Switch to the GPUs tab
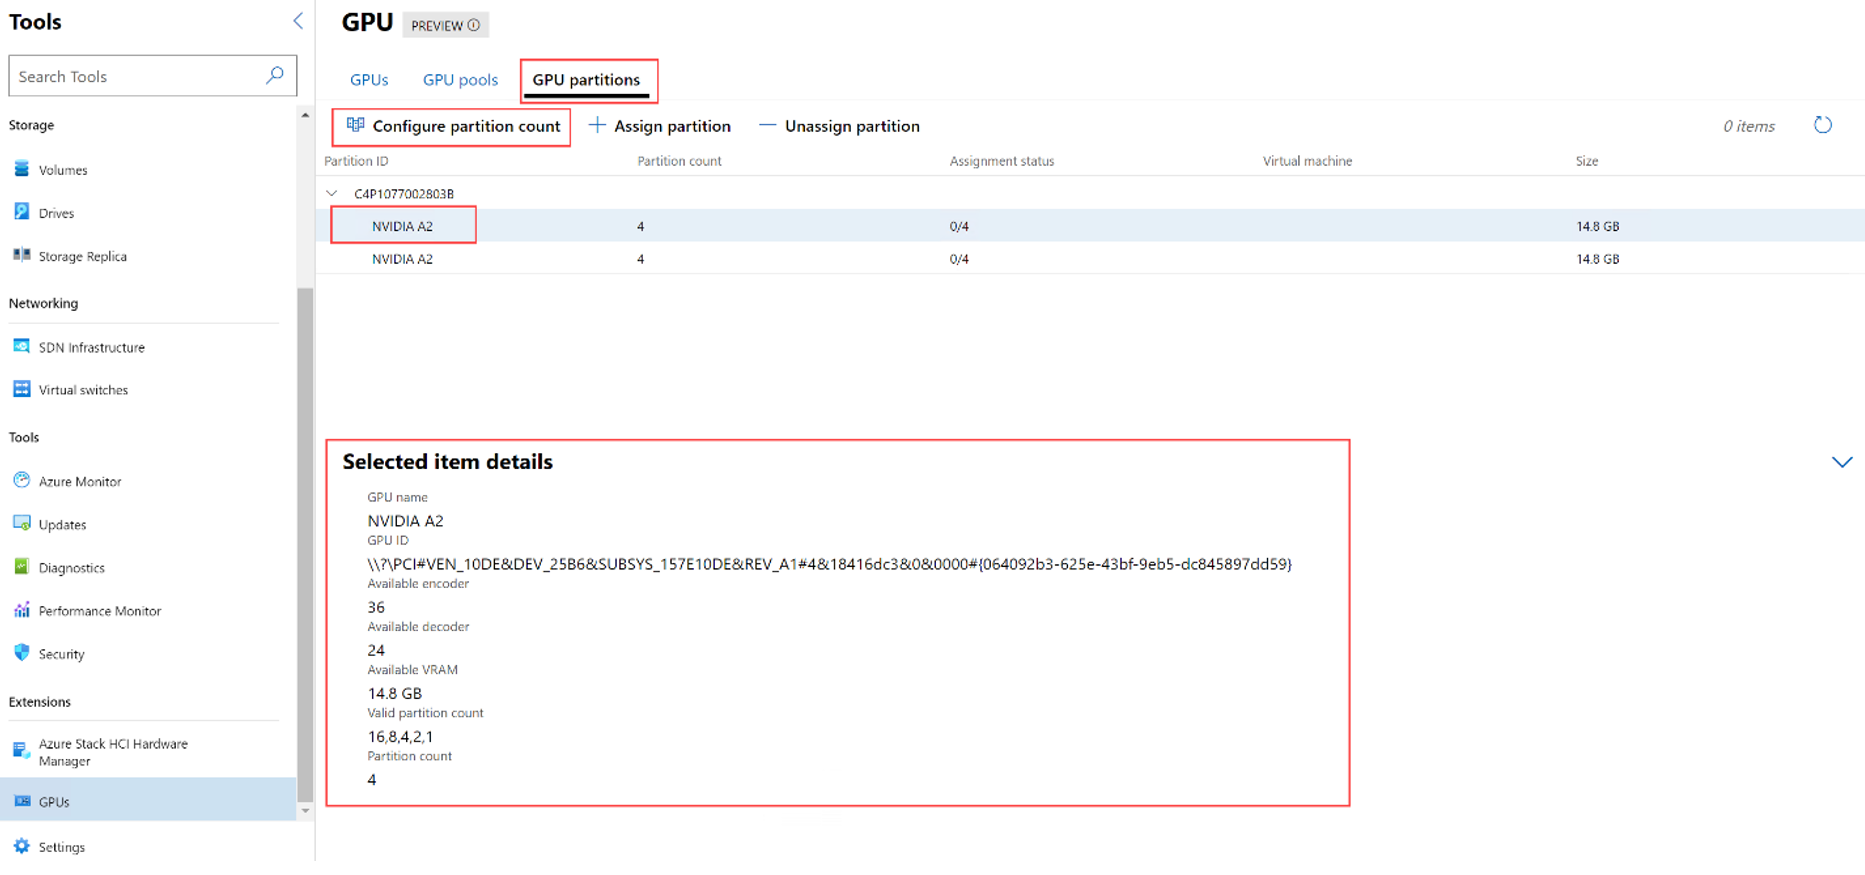Image resolution: width=1865 pixels, height=875 pixels. click(x=369, y=80)
